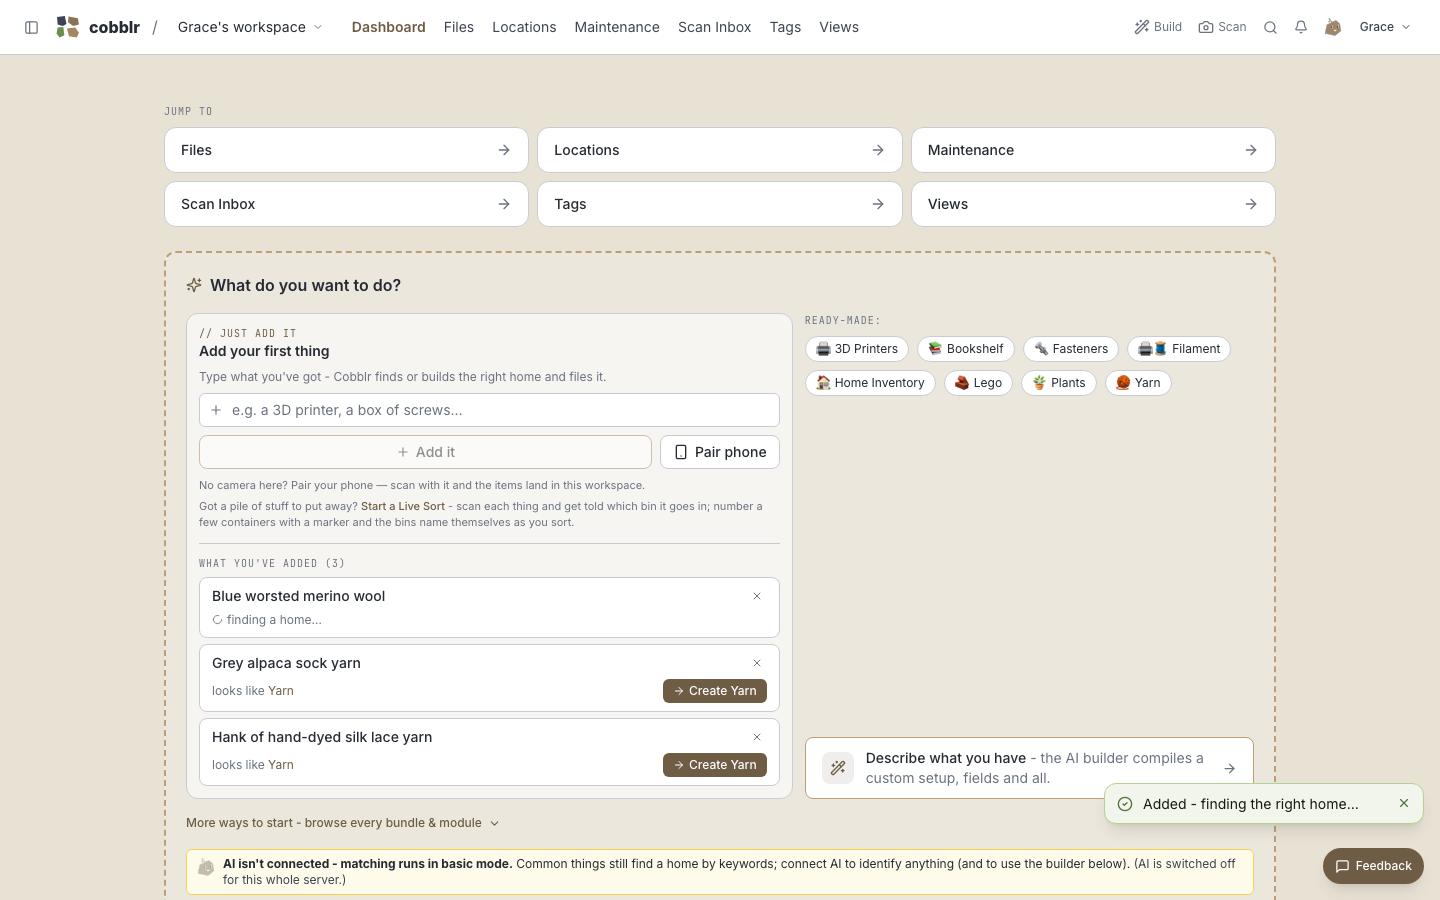The height and width of the screenshot is (900, 1440).
Task: Choose the 3D Printers ready-made chip
Action: pos(857,349)
